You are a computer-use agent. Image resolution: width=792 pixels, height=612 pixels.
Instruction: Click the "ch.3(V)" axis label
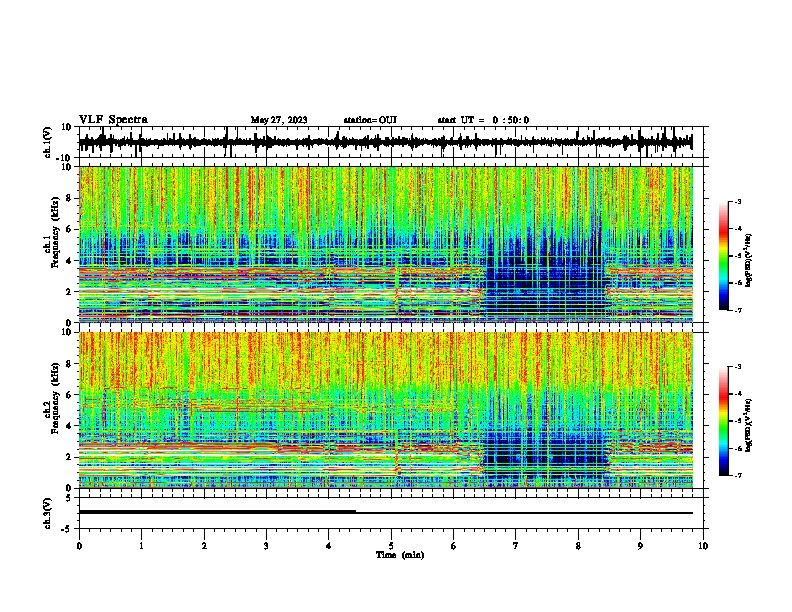click(48, 513)
